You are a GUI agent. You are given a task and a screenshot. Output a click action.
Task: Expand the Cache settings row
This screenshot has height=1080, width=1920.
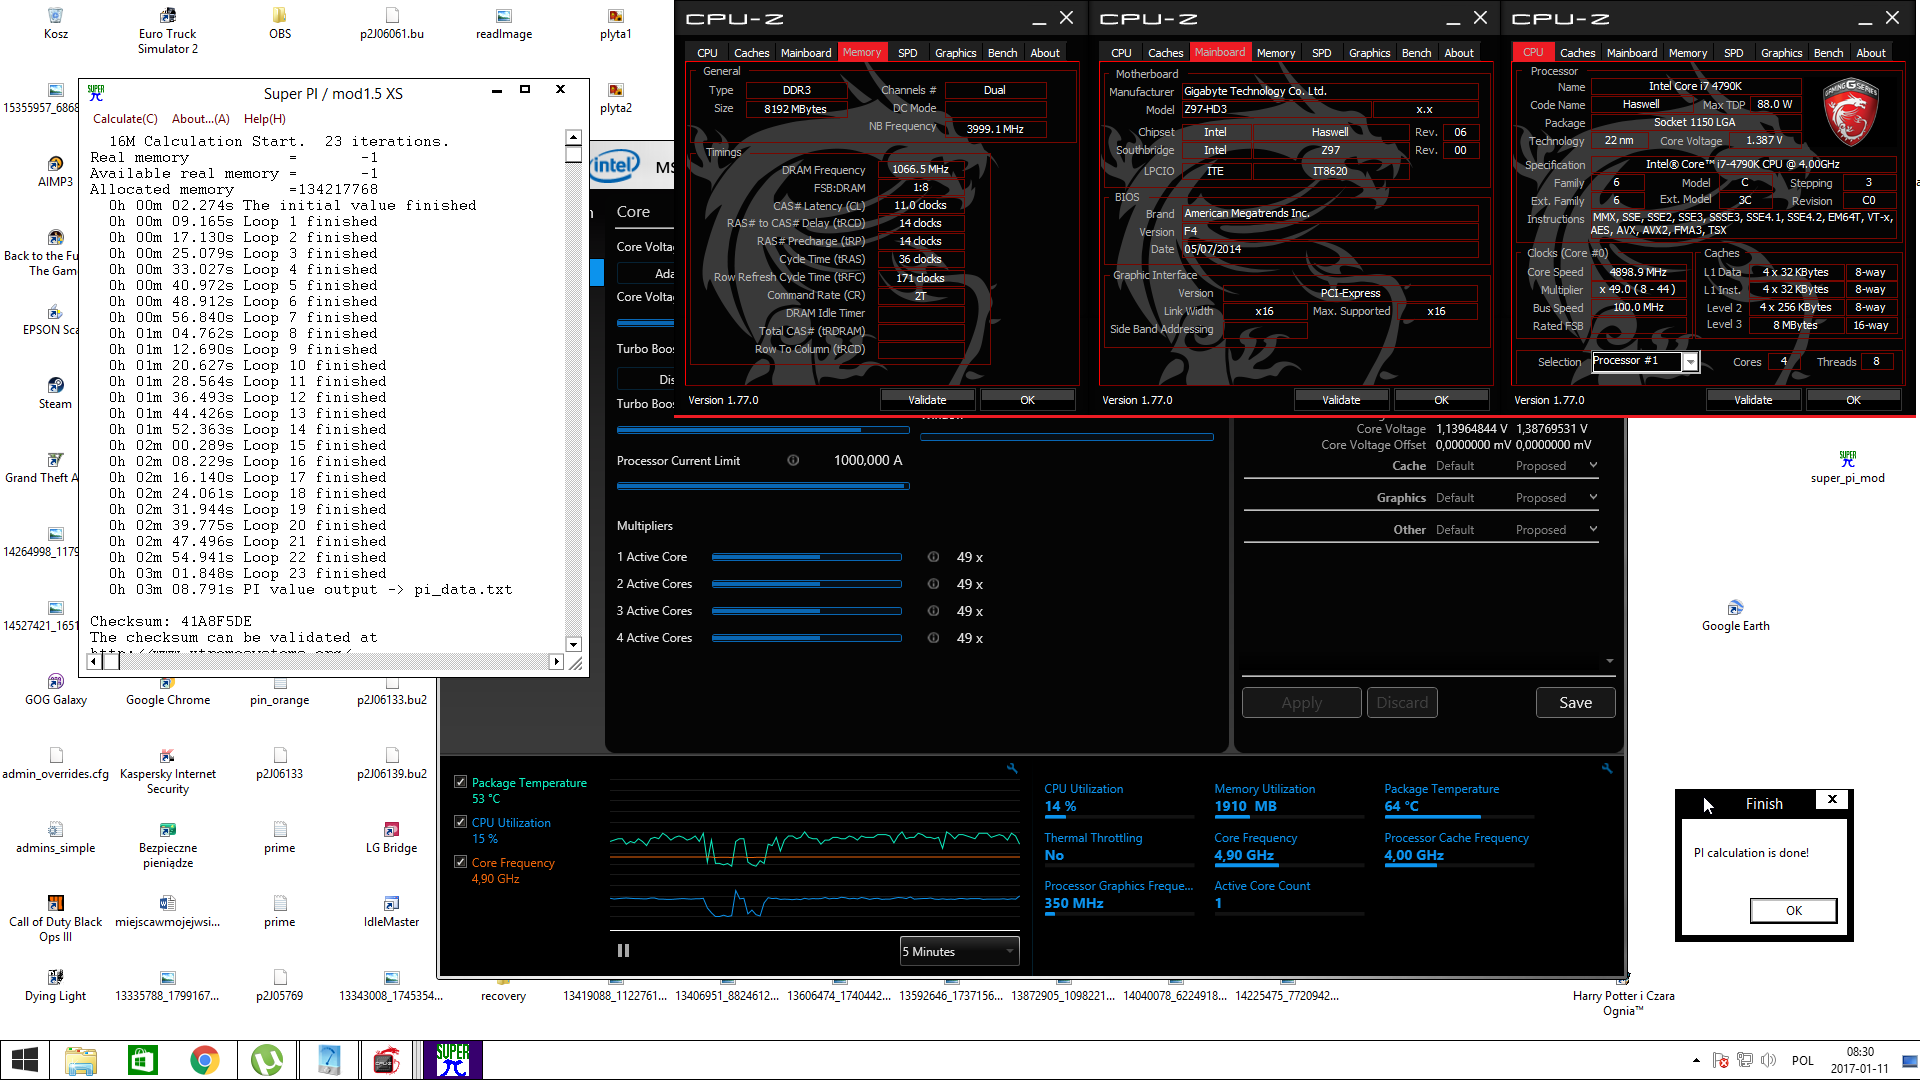point(1593,465)
